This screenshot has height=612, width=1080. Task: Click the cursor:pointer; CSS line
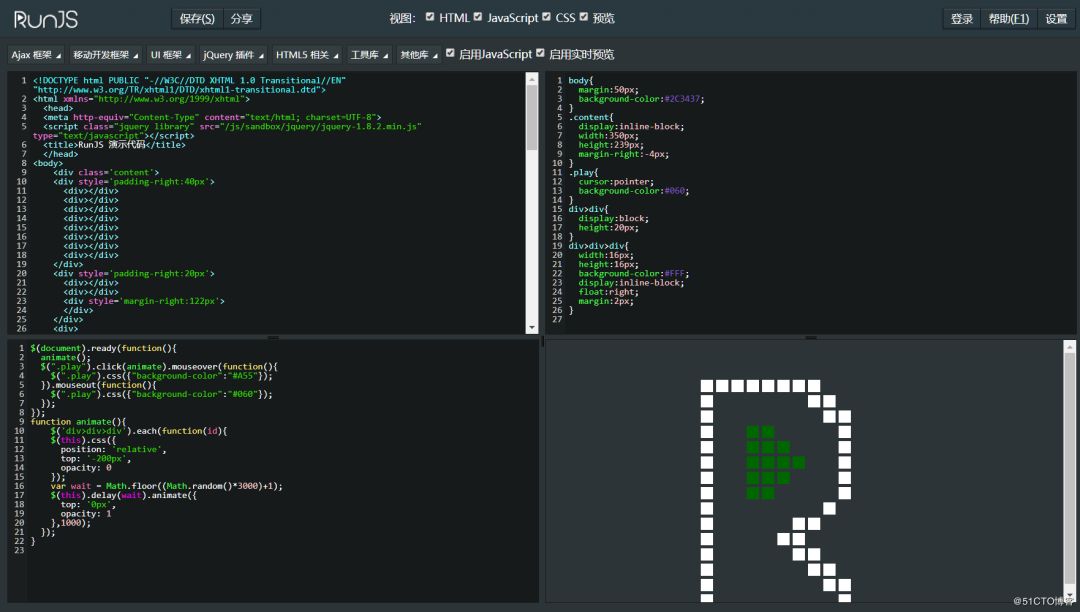[616, 182]
